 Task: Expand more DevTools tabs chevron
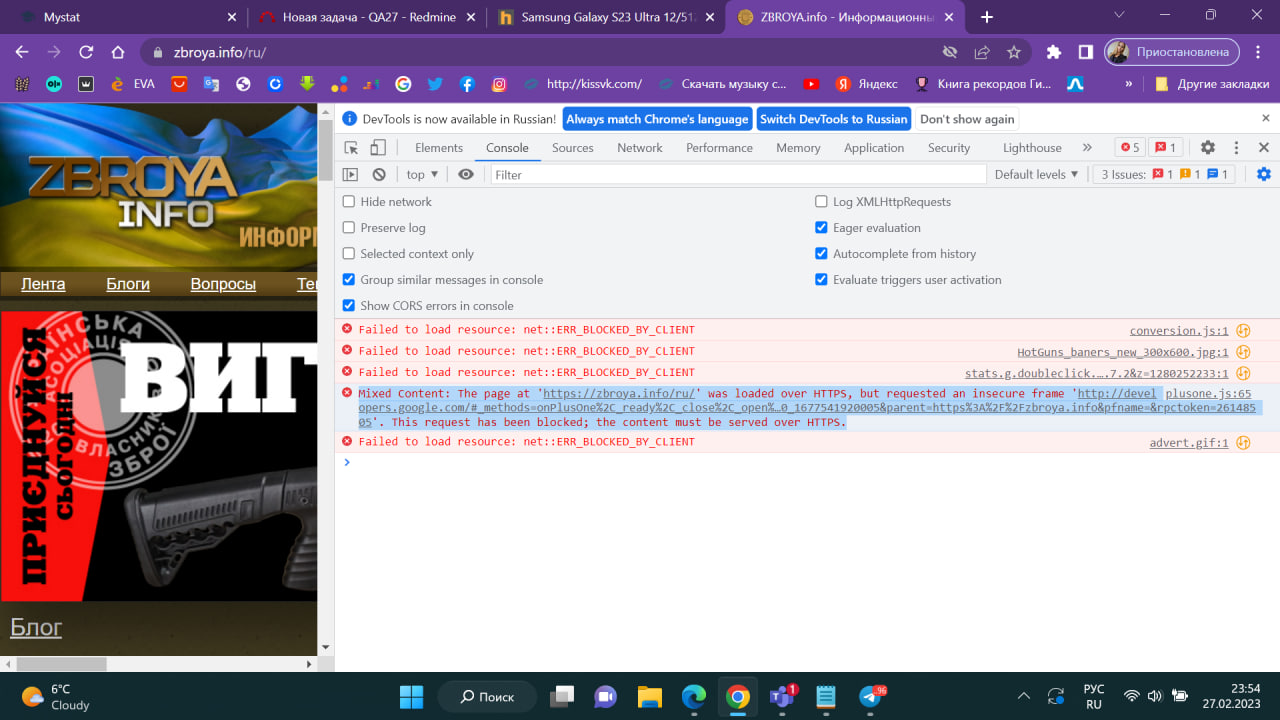(x=1087, y=148)
